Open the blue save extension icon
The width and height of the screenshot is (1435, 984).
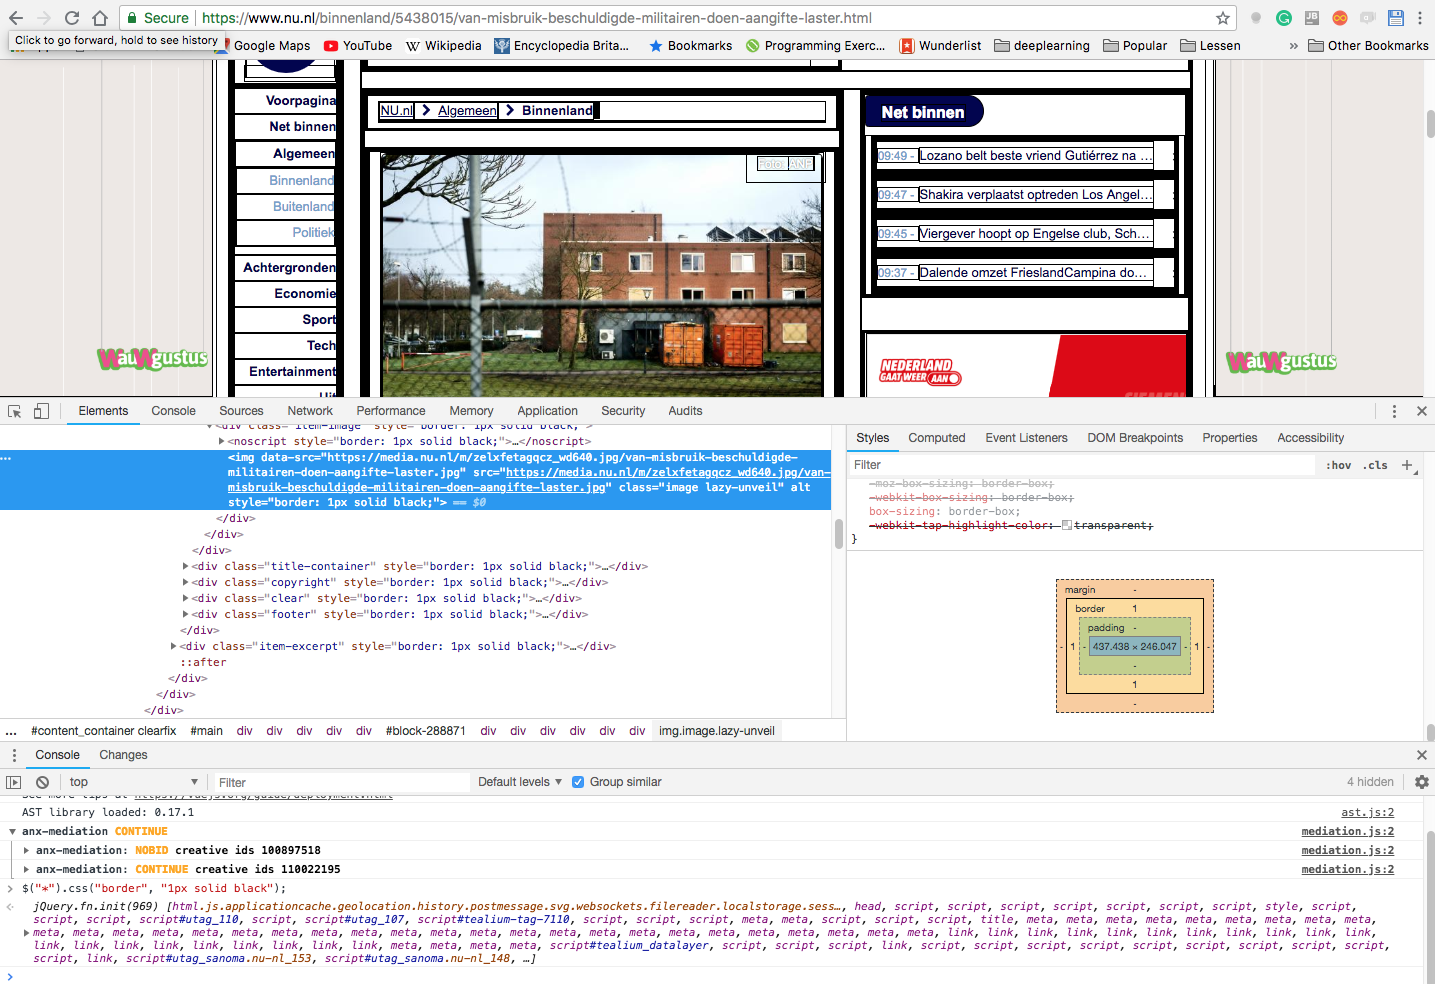point(1396,18)
